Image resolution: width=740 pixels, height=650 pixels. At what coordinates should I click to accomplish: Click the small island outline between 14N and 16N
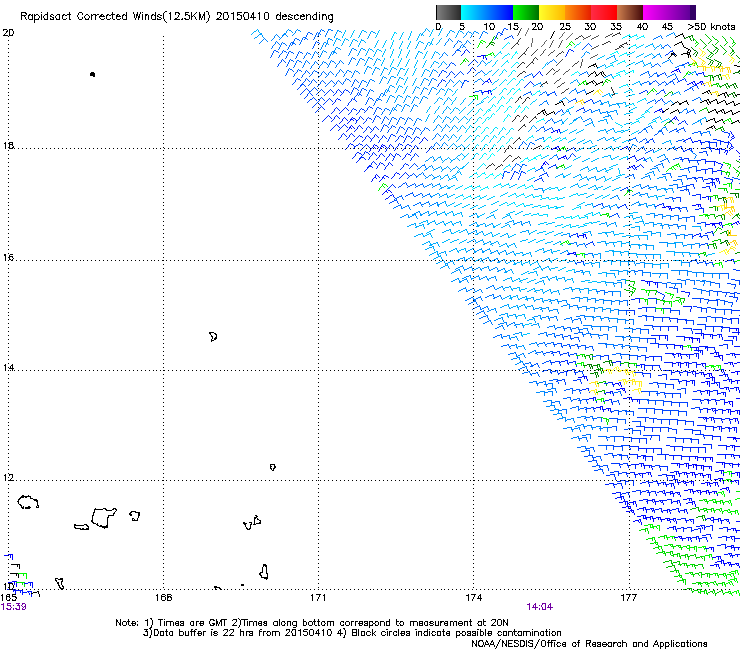pos(213,337)
